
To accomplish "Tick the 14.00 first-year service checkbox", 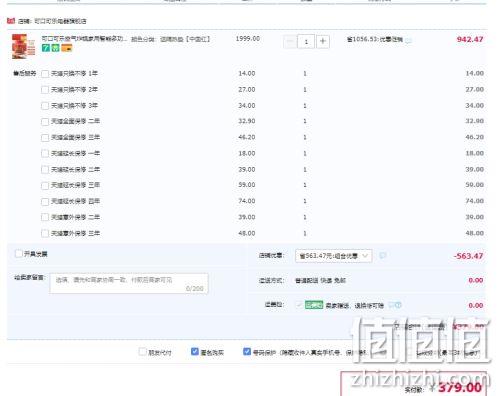I will point(45,74).
